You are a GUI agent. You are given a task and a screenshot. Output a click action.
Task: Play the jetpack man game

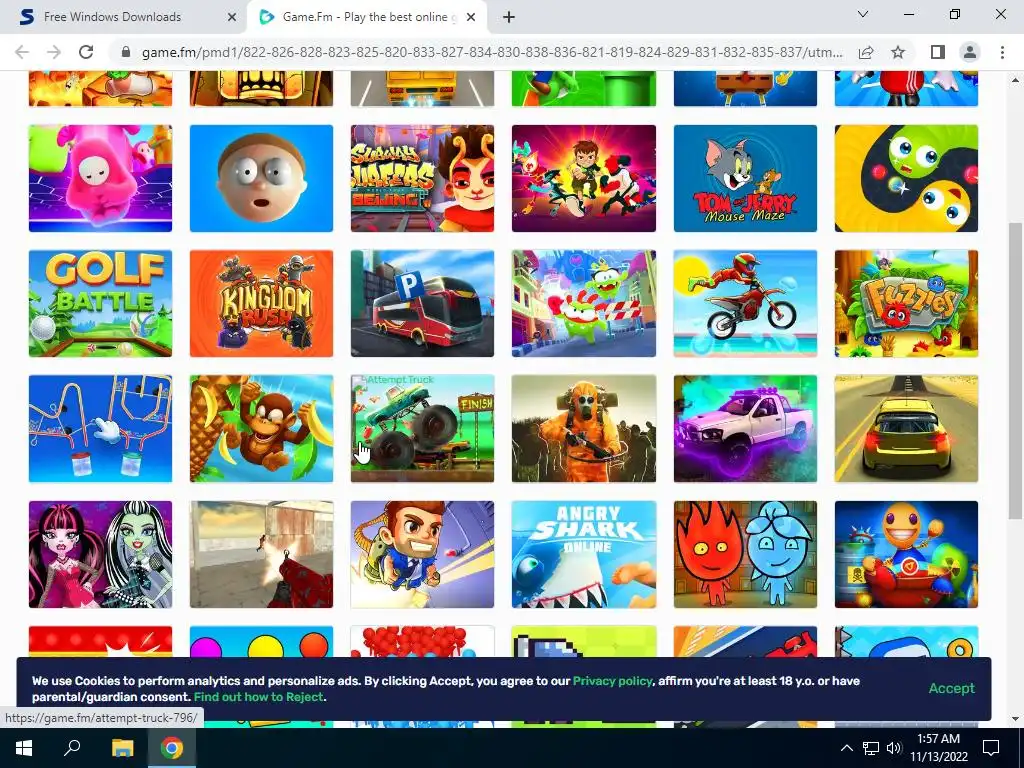pos(423,554)
